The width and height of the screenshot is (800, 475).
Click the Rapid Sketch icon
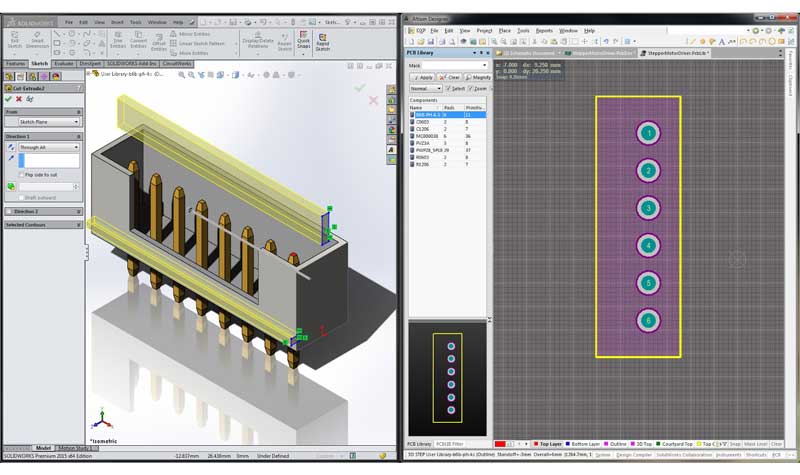tap(323, 39)
